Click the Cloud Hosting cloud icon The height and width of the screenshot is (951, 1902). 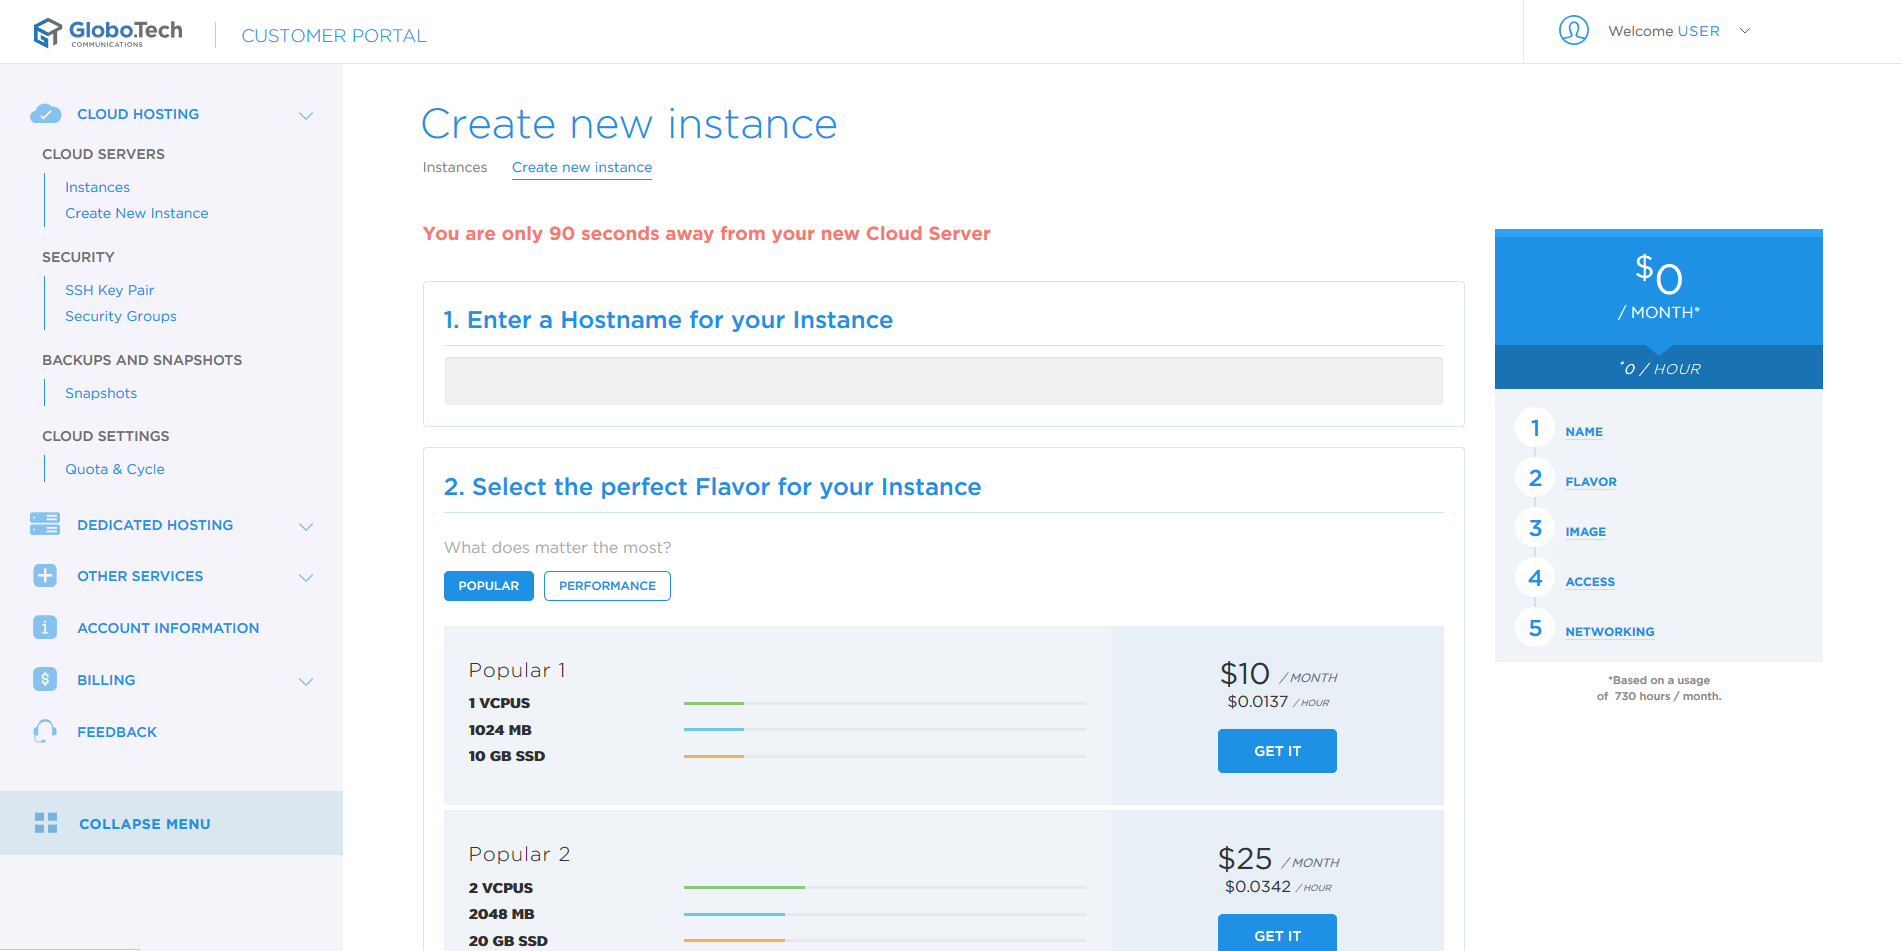point(46,114)
